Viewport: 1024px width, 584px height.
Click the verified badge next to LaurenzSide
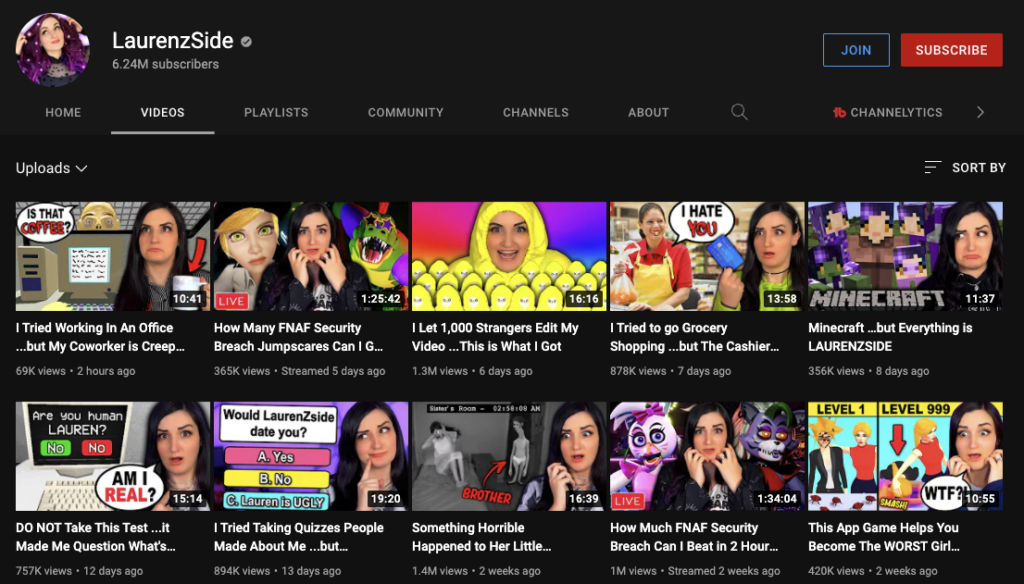pyautogui.click(x=246, y=42)
